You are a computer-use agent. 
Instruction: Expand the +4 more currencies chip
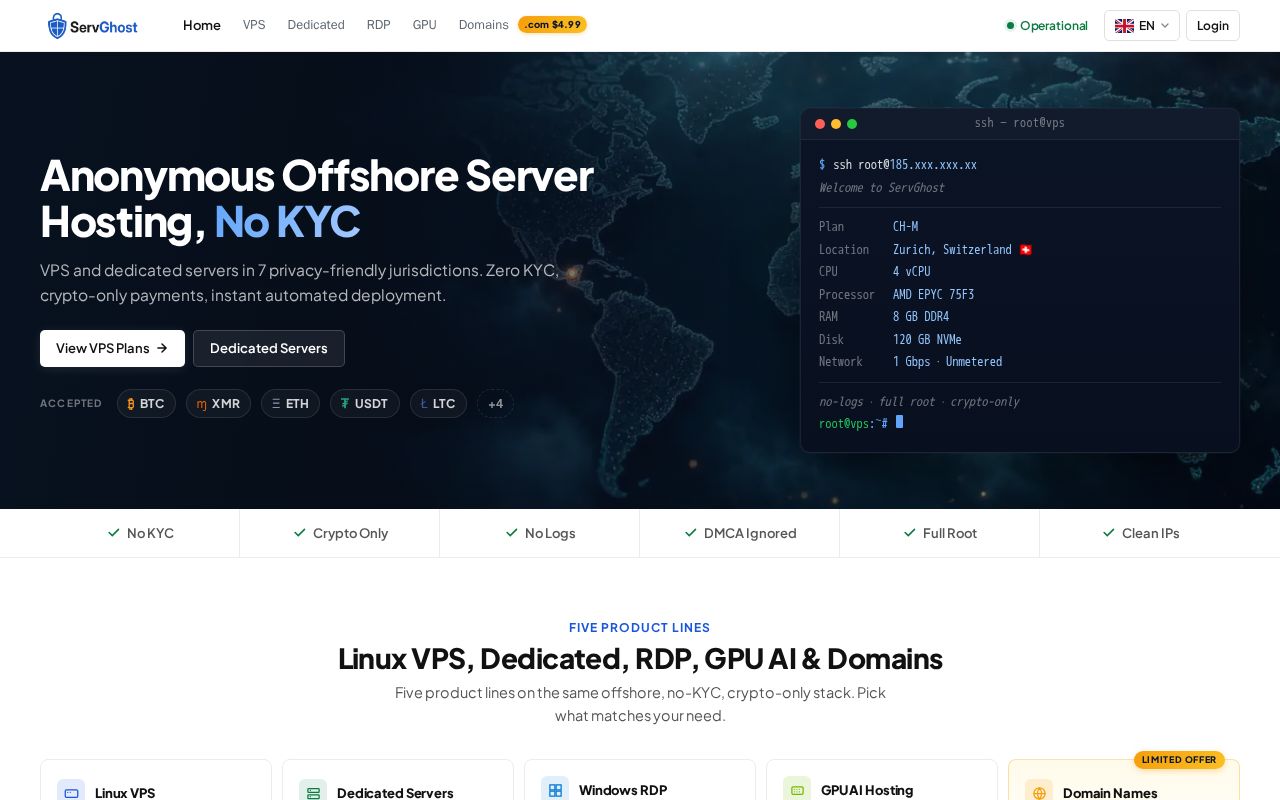(x=495, y=404)
